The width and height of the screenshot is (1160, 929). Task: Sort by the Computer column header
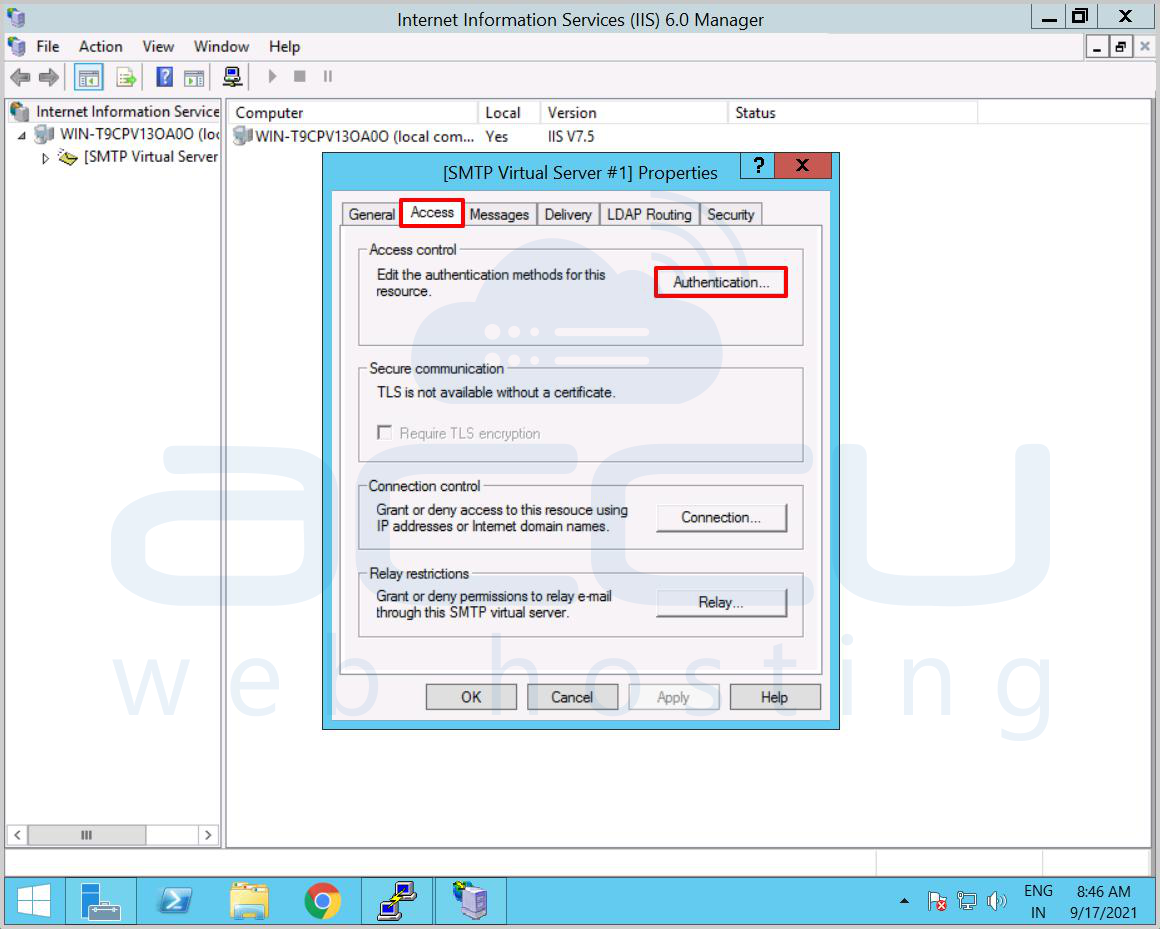pyautogui.click(x=352, y=112)
